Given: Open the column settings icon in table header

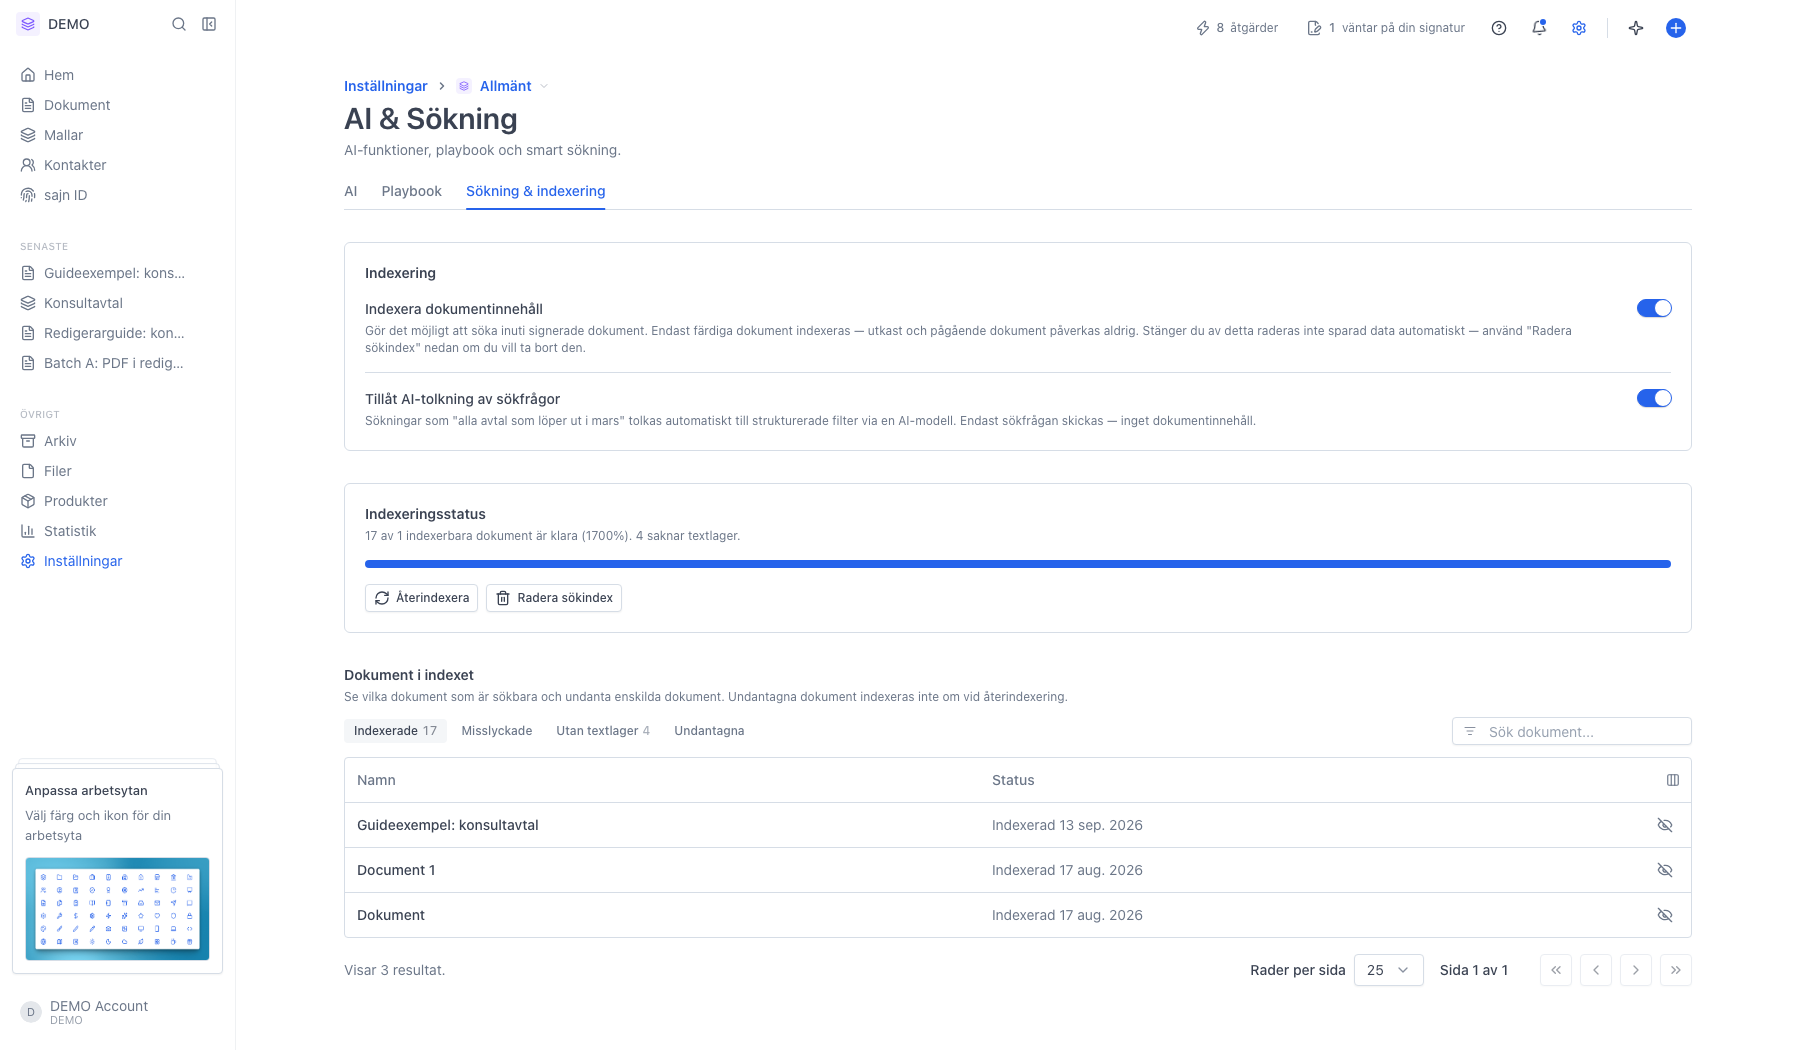Looking at the screenshot, I should pyautogui.click(x=1673, y=780).
